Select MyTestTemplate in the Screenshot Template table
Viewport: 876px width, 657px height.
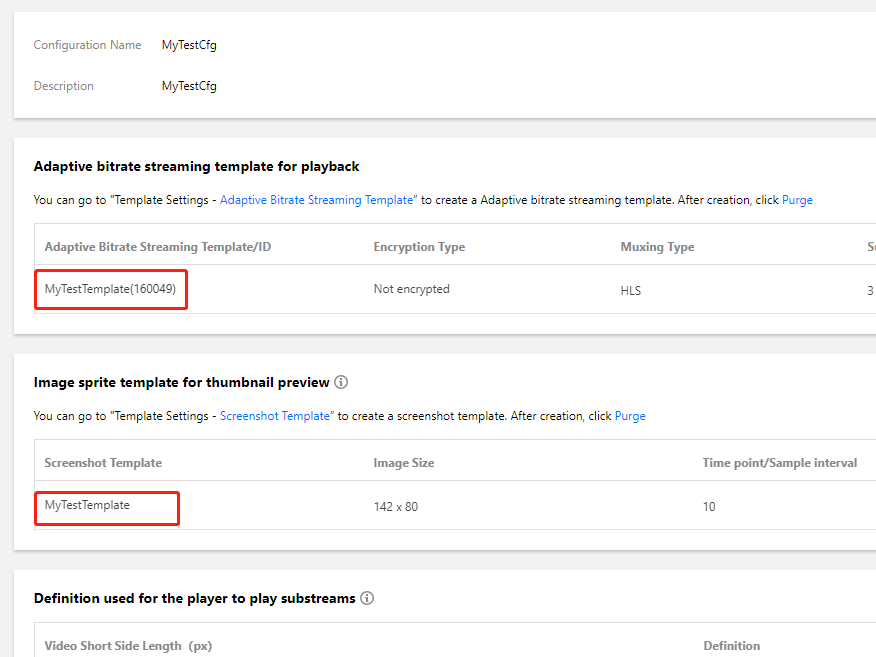(x=88, y=505)
